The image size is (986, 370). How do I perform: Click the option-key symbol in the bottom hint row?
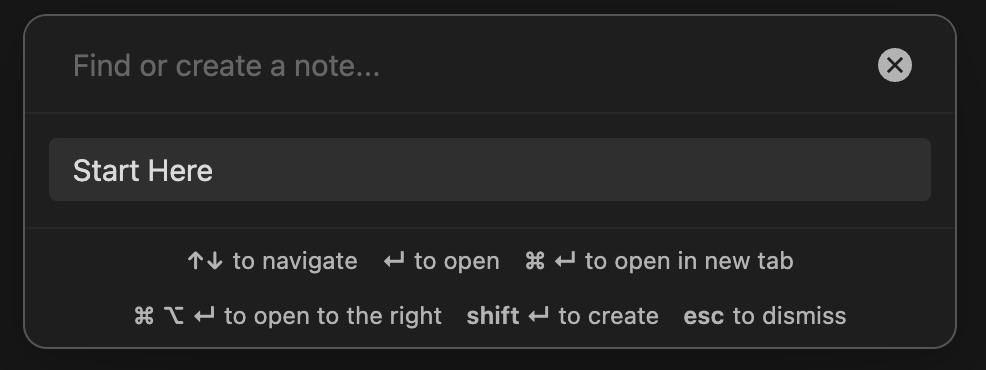point(174,316)
